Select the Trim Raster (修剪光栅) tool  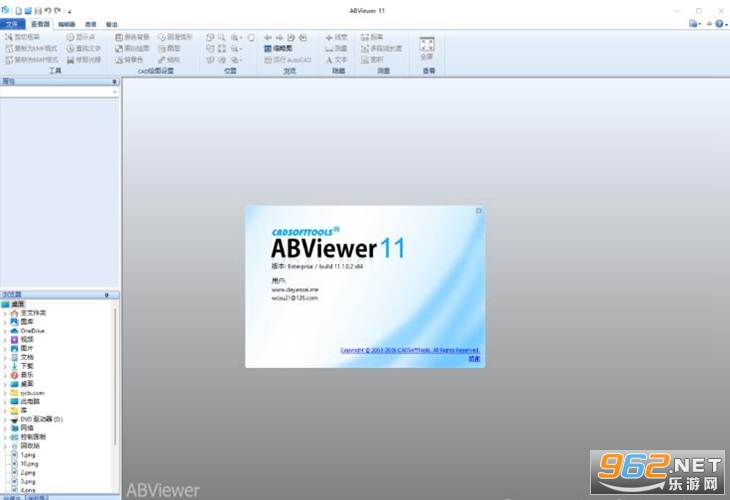tap(84, 60)
